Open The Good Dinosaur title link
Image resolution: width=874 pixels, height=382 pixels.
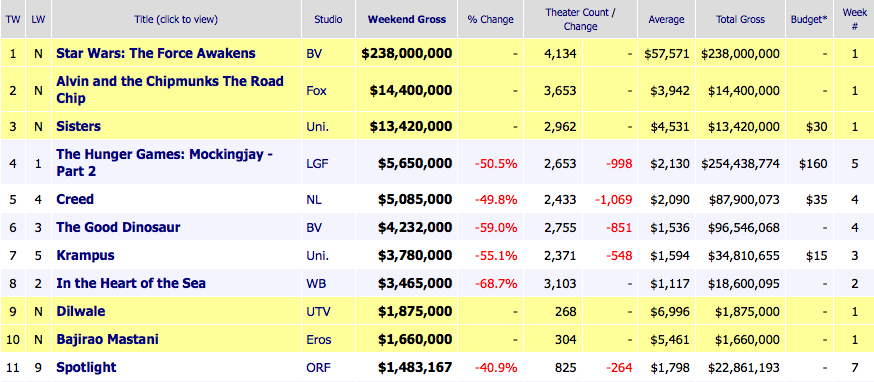pos(118,228)
